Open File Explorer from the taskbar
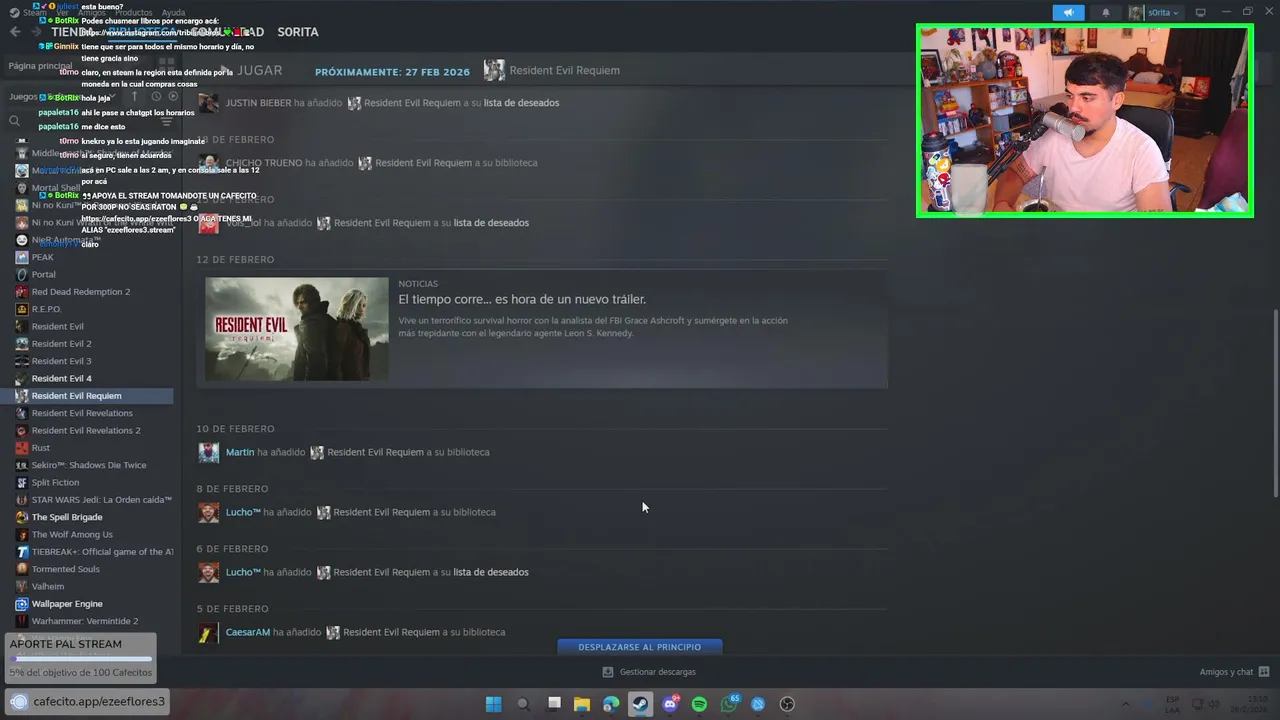The image size is (1280, 720). click(582, 704)
